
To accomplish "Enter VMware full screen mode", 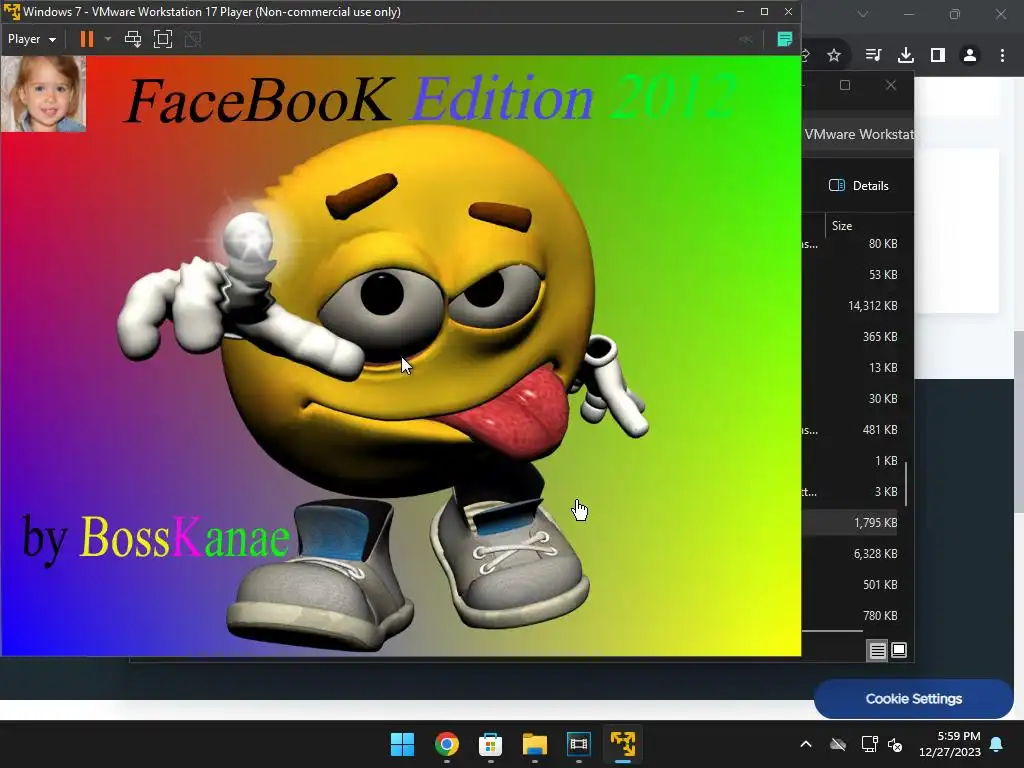I will [x=163, y=39].
